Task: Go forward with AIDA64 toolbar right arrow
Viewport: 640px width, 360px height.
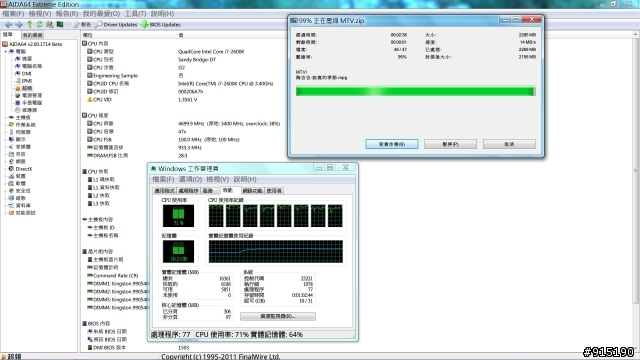Action: (x=19, y=24)
